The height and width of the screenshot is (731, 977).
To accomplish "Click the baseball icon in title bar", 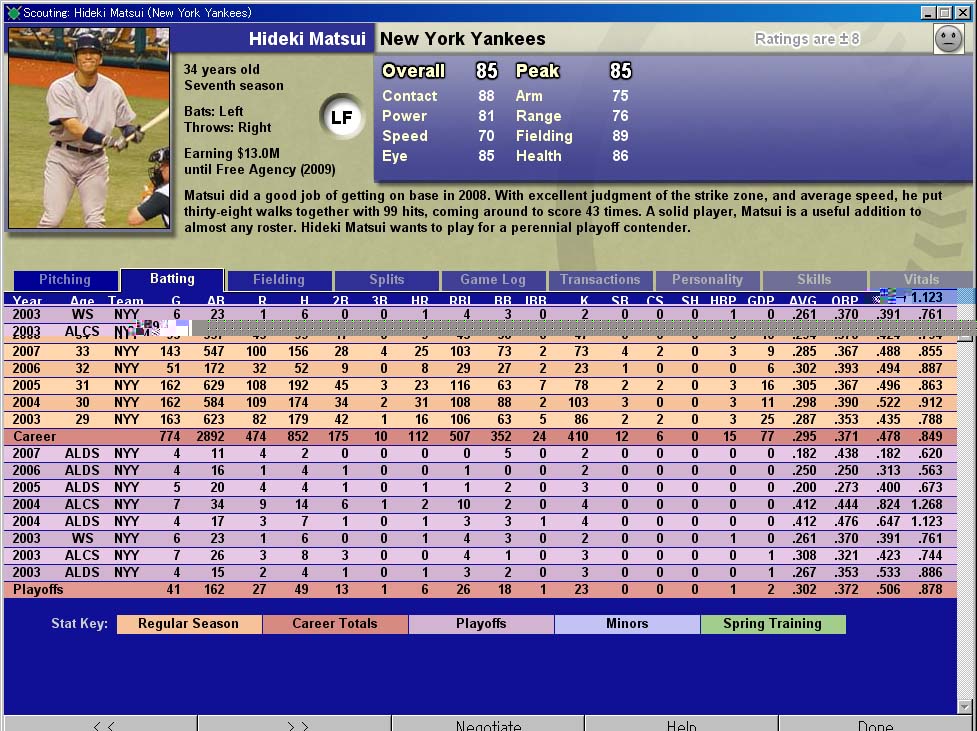I will tap(13, 12).
